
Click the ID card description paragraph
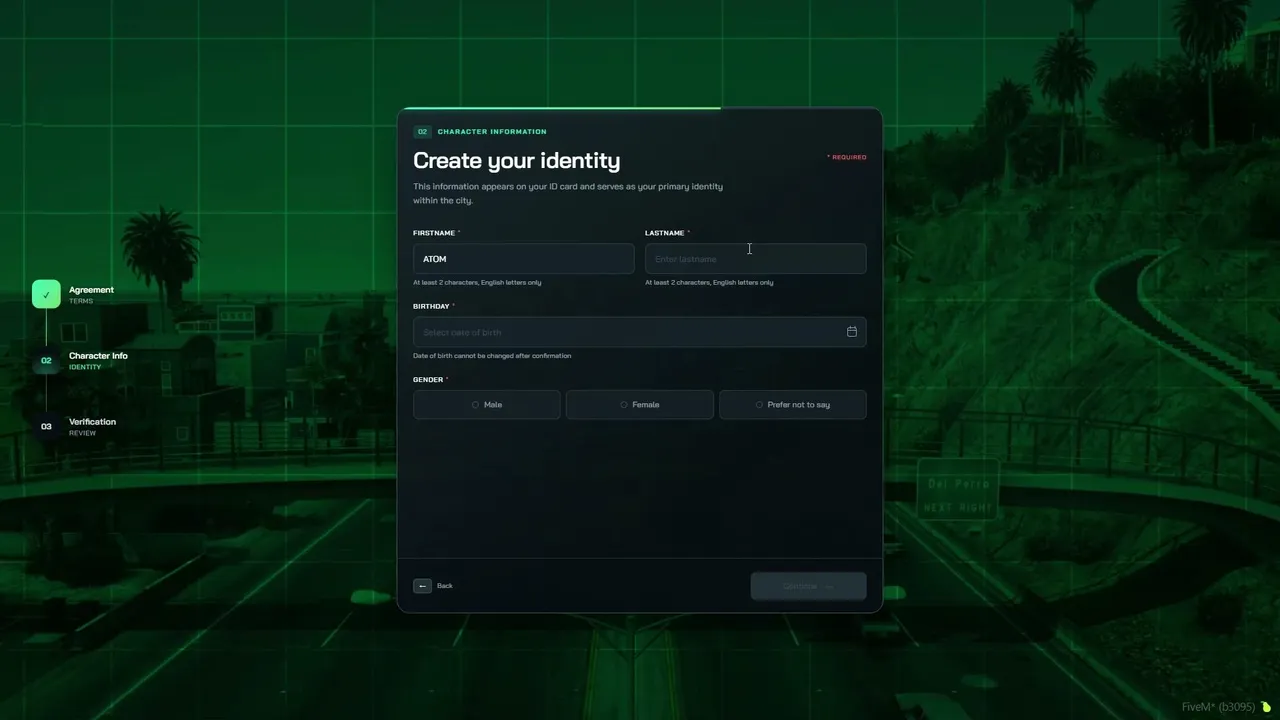[568, 193]
